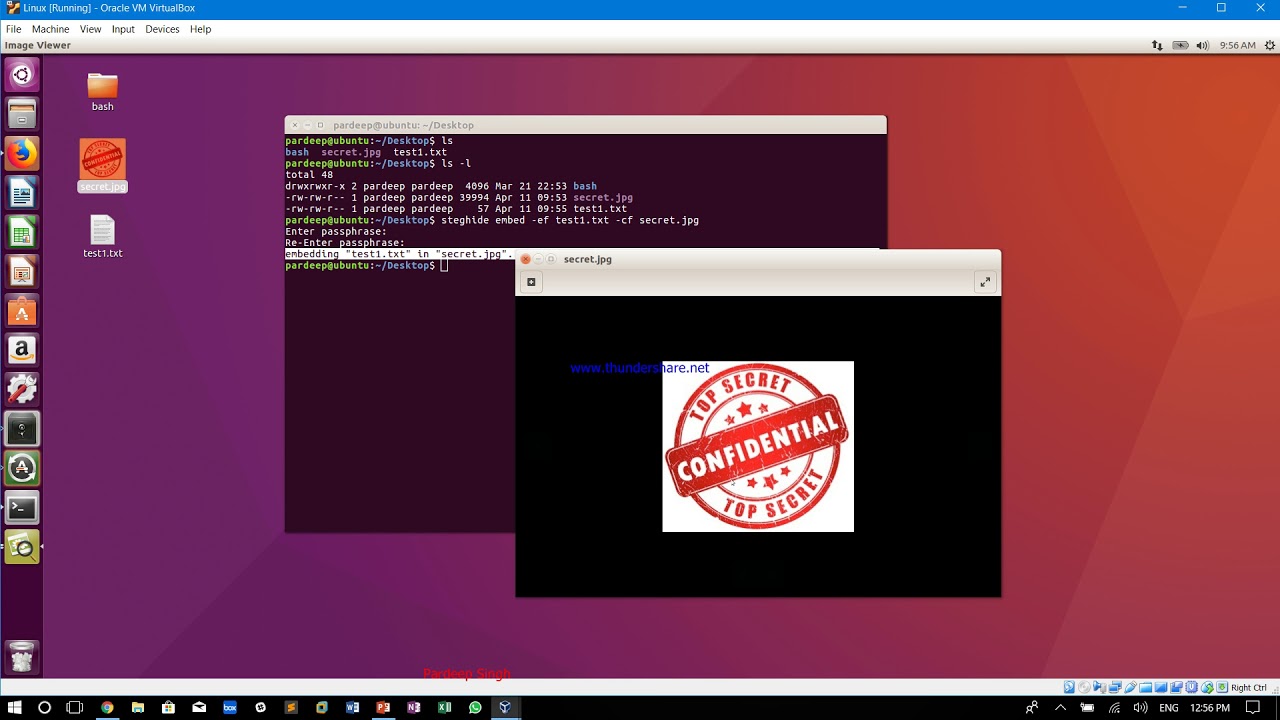
Task: Open VirtualBox File menu
Action: pyautogui.click(x=13, y=29)
